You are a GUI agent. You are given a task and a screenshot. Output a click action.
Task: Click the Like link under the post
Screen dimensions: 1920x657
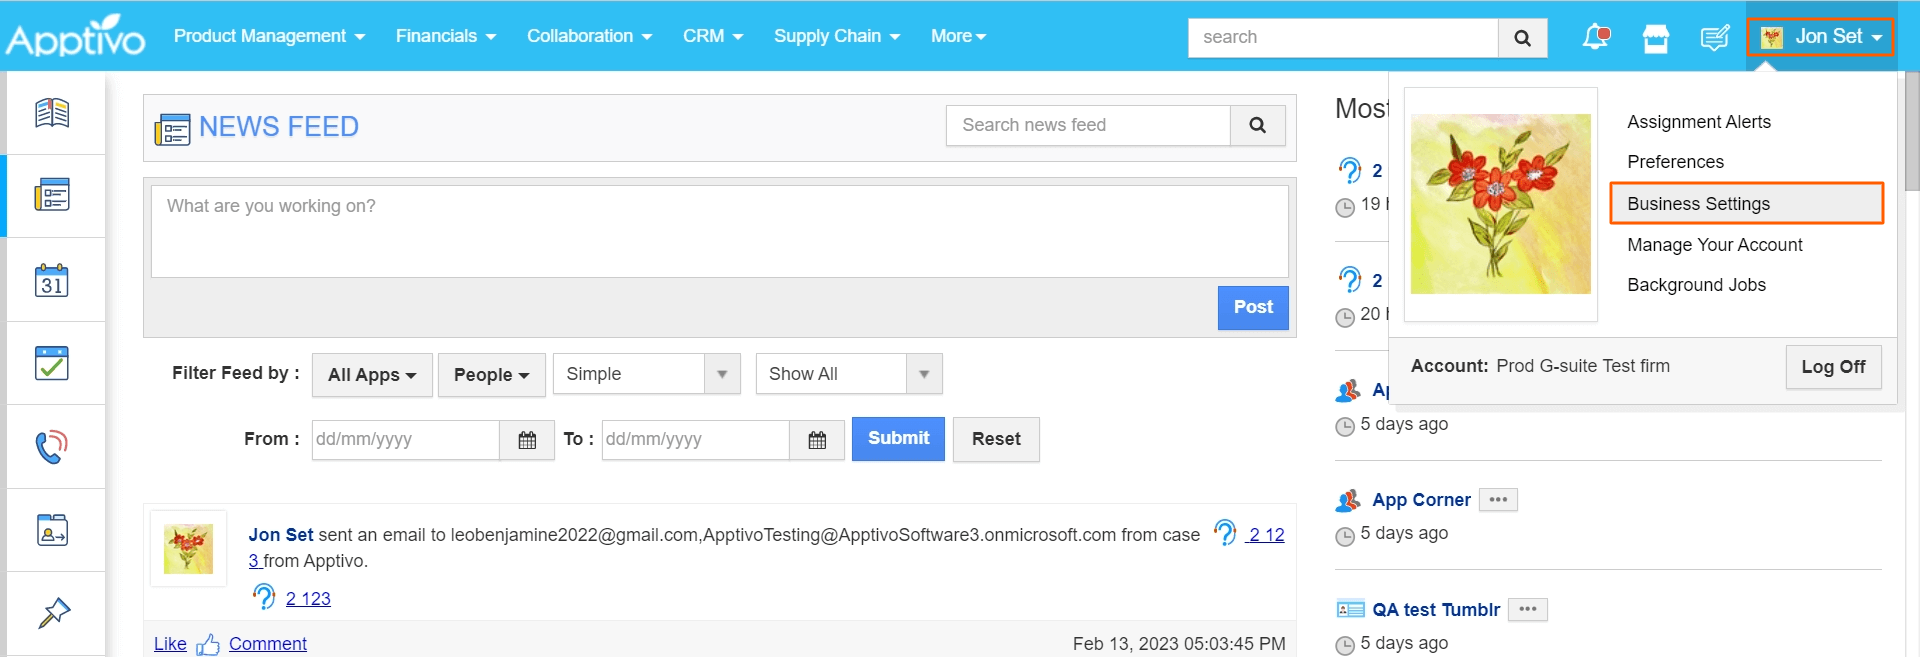pyautogui.click(x=170, y=644)
